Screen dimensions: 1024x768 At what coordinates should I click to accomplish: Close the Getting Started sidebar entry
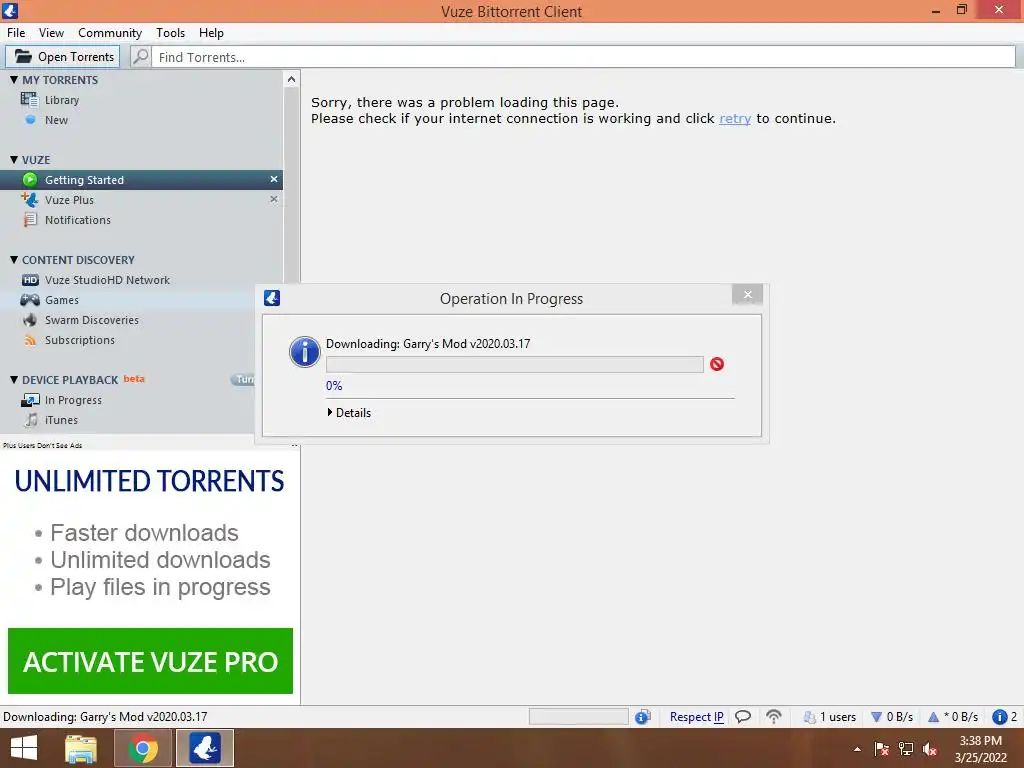pyautogui.click(x=274, y=179)
